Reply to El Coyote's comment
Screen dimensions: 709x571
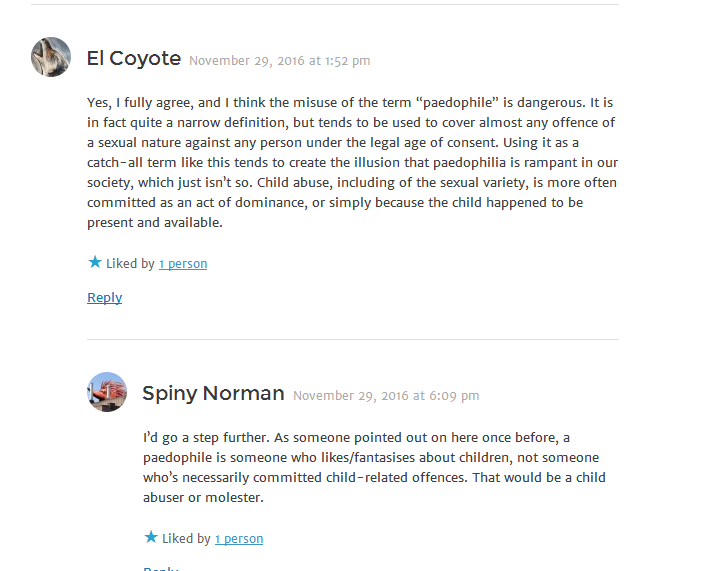point(104,298)
